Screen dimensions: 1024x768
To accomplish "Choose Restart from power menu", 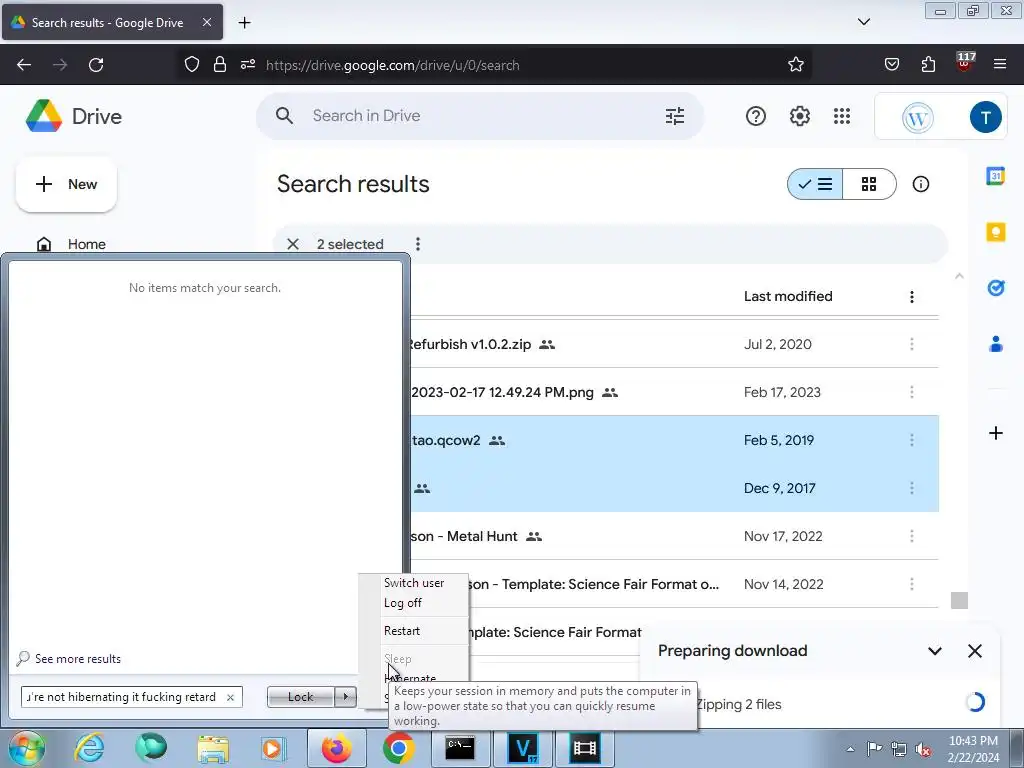I will click(402, 631).
